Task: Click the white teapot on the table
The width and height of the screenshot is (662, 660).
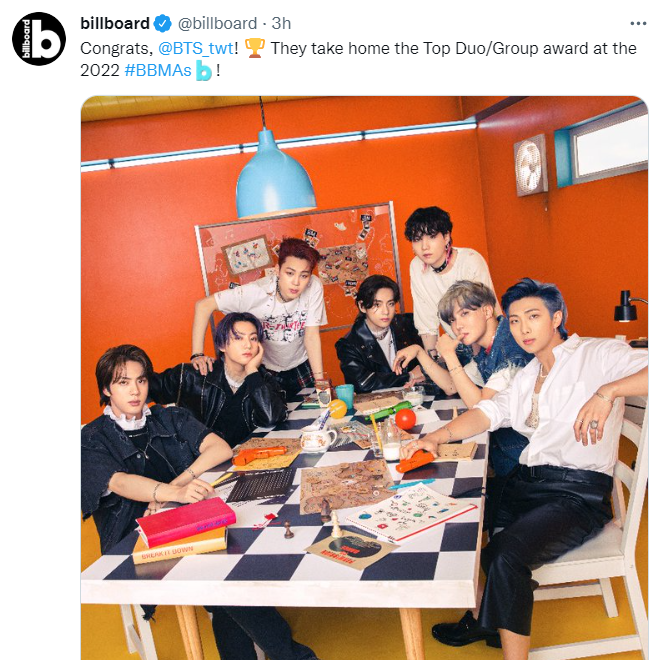Action: click(x=317, y=438)
